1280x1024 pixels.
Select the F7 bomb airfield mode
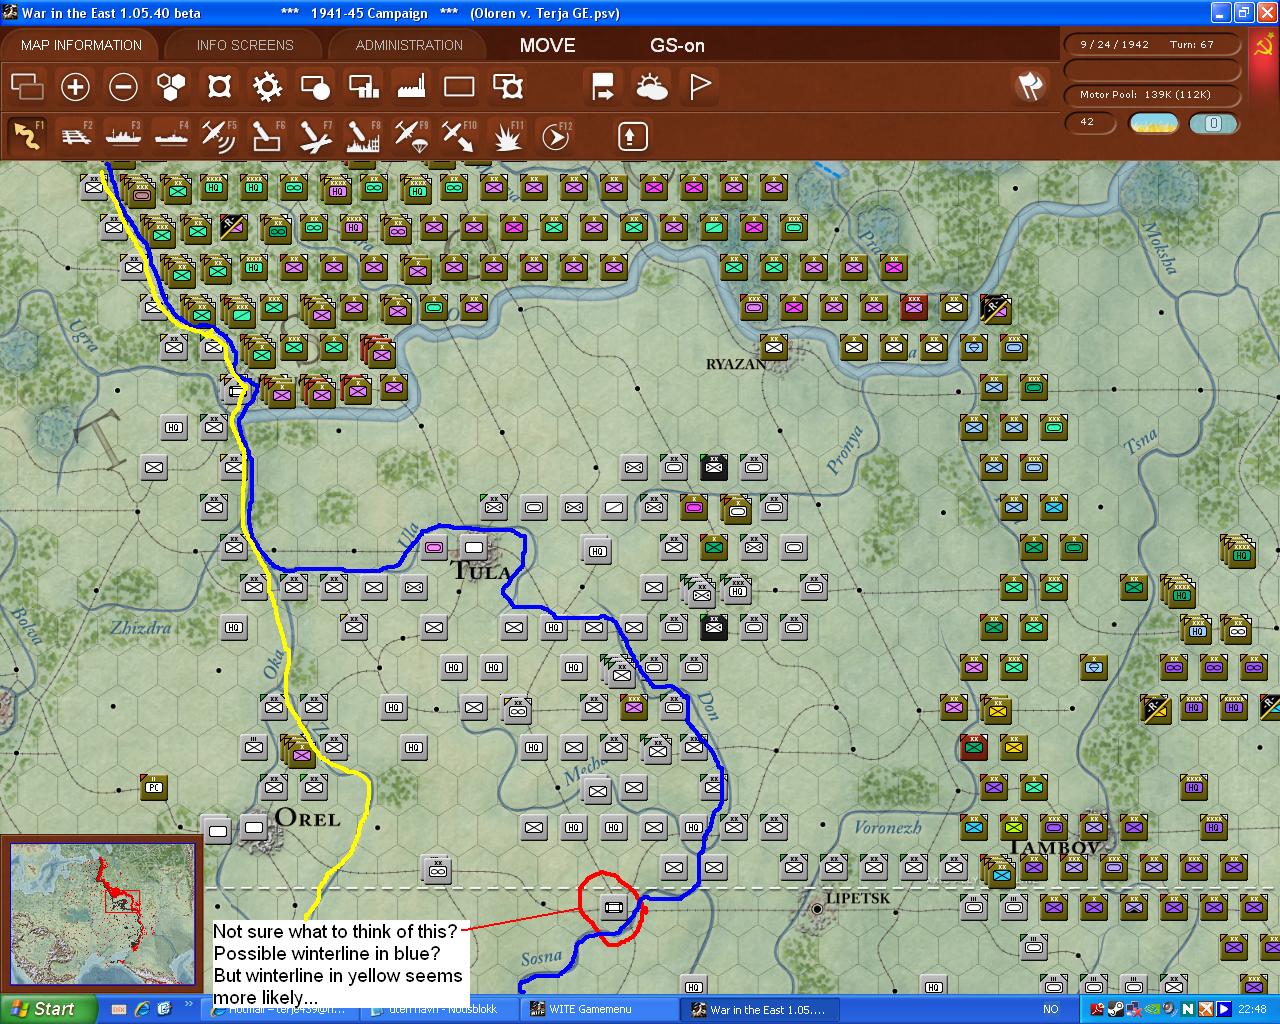[315, 135]
